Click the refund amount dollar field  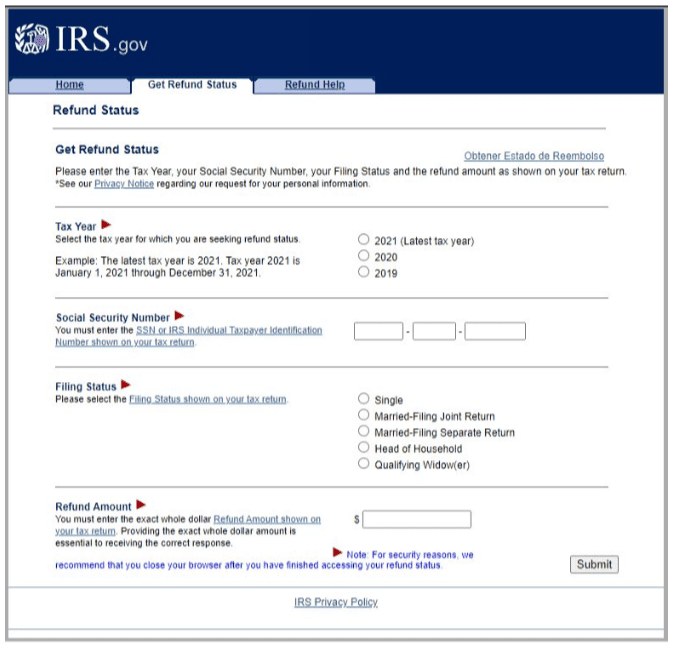click(417, 519)
